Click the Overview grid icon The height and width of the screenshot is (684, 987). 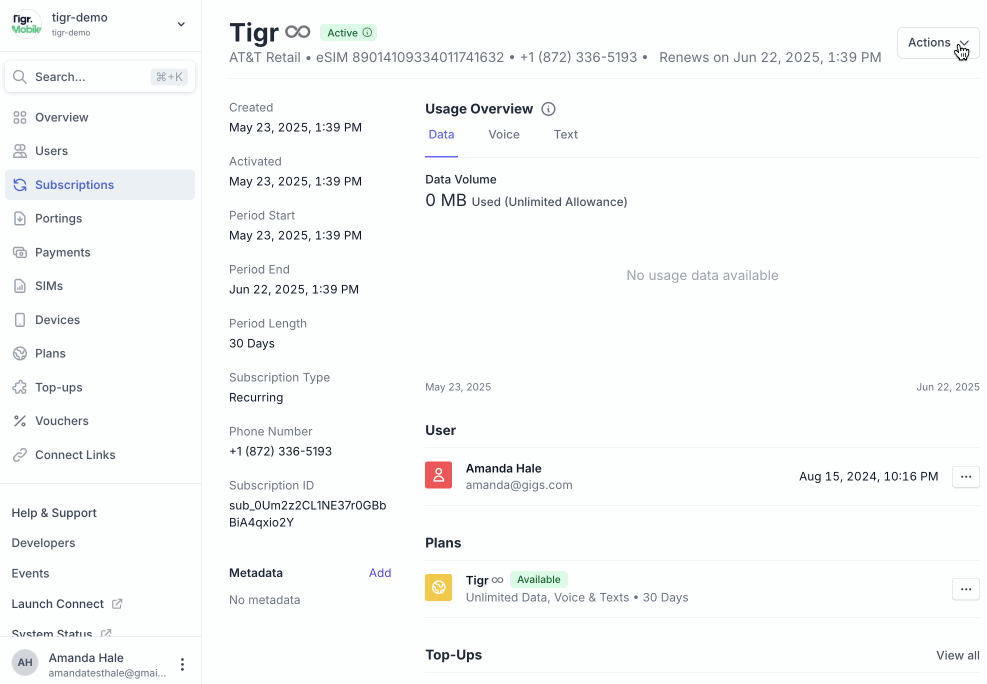coord(20,118)
